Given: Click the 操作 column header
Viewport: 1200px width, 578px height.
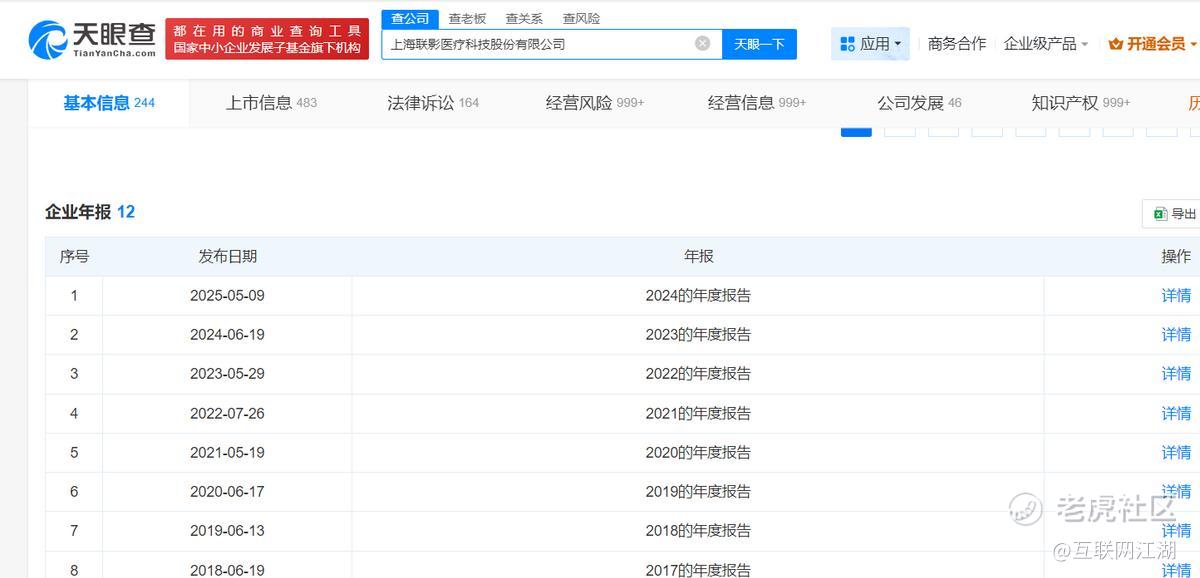Looking at the screenshot, I should [1176, 256].
